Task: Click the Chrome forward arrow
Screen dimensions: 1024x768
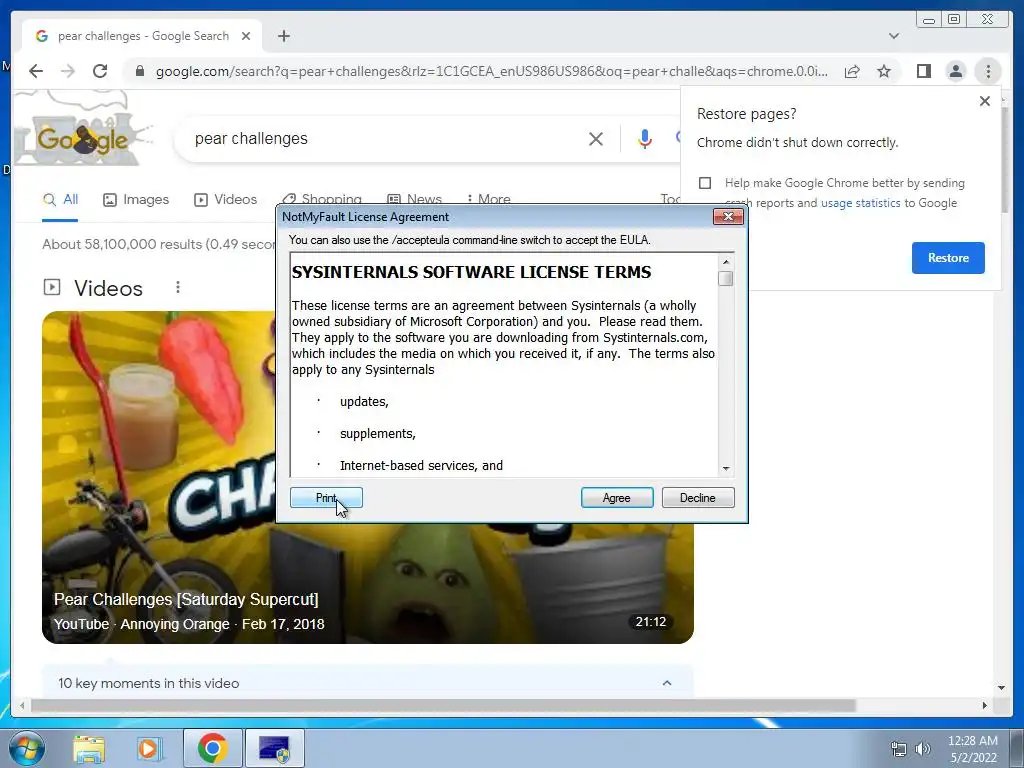Action: tap(68, 71)
